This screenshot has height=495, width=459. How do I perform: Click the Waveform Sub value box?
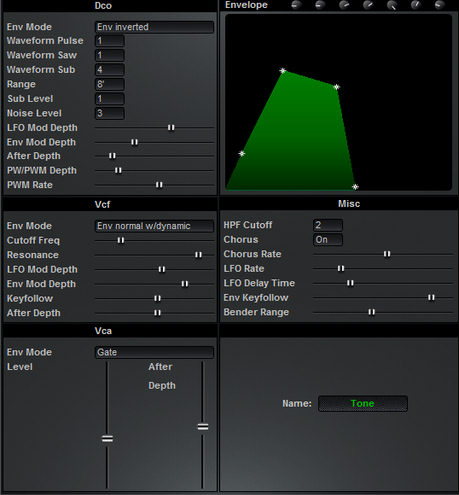(110, 70)
